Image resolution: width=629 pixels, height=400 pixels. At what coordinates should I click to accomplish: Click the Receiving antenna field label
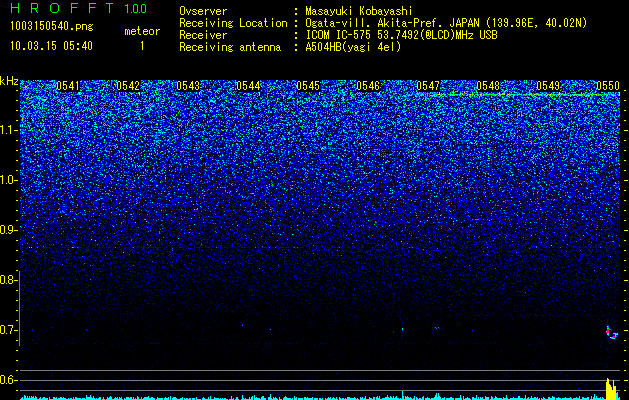click(x=230, y=47)
